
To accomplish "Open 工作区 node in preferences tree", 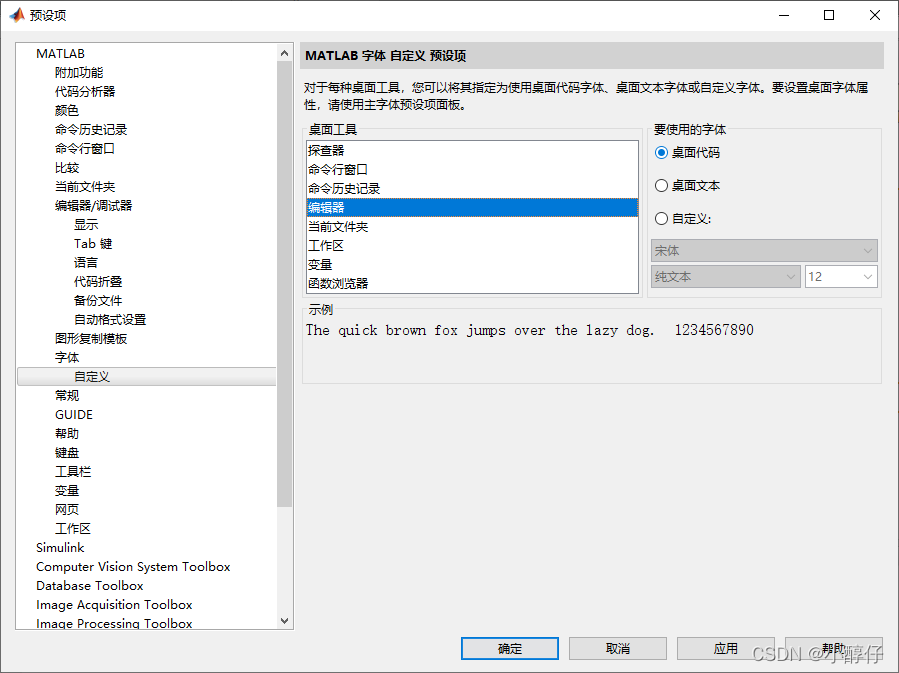I will tap(73, 529).
